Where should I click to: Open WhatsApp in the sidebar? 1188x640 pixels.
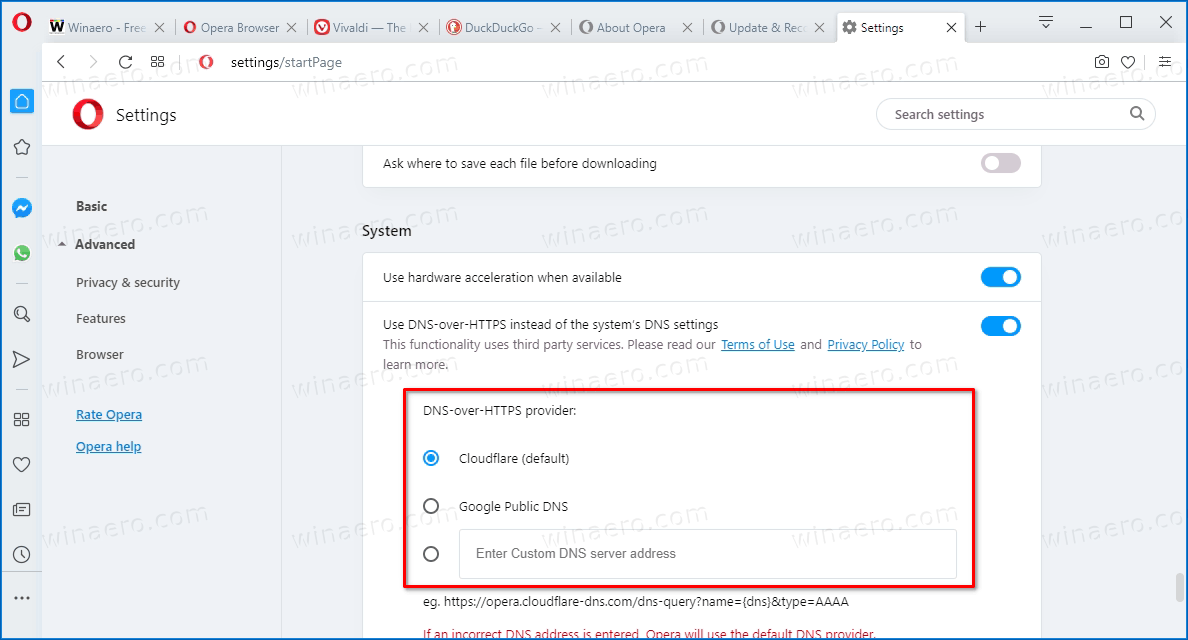click(x=22, y=254)
